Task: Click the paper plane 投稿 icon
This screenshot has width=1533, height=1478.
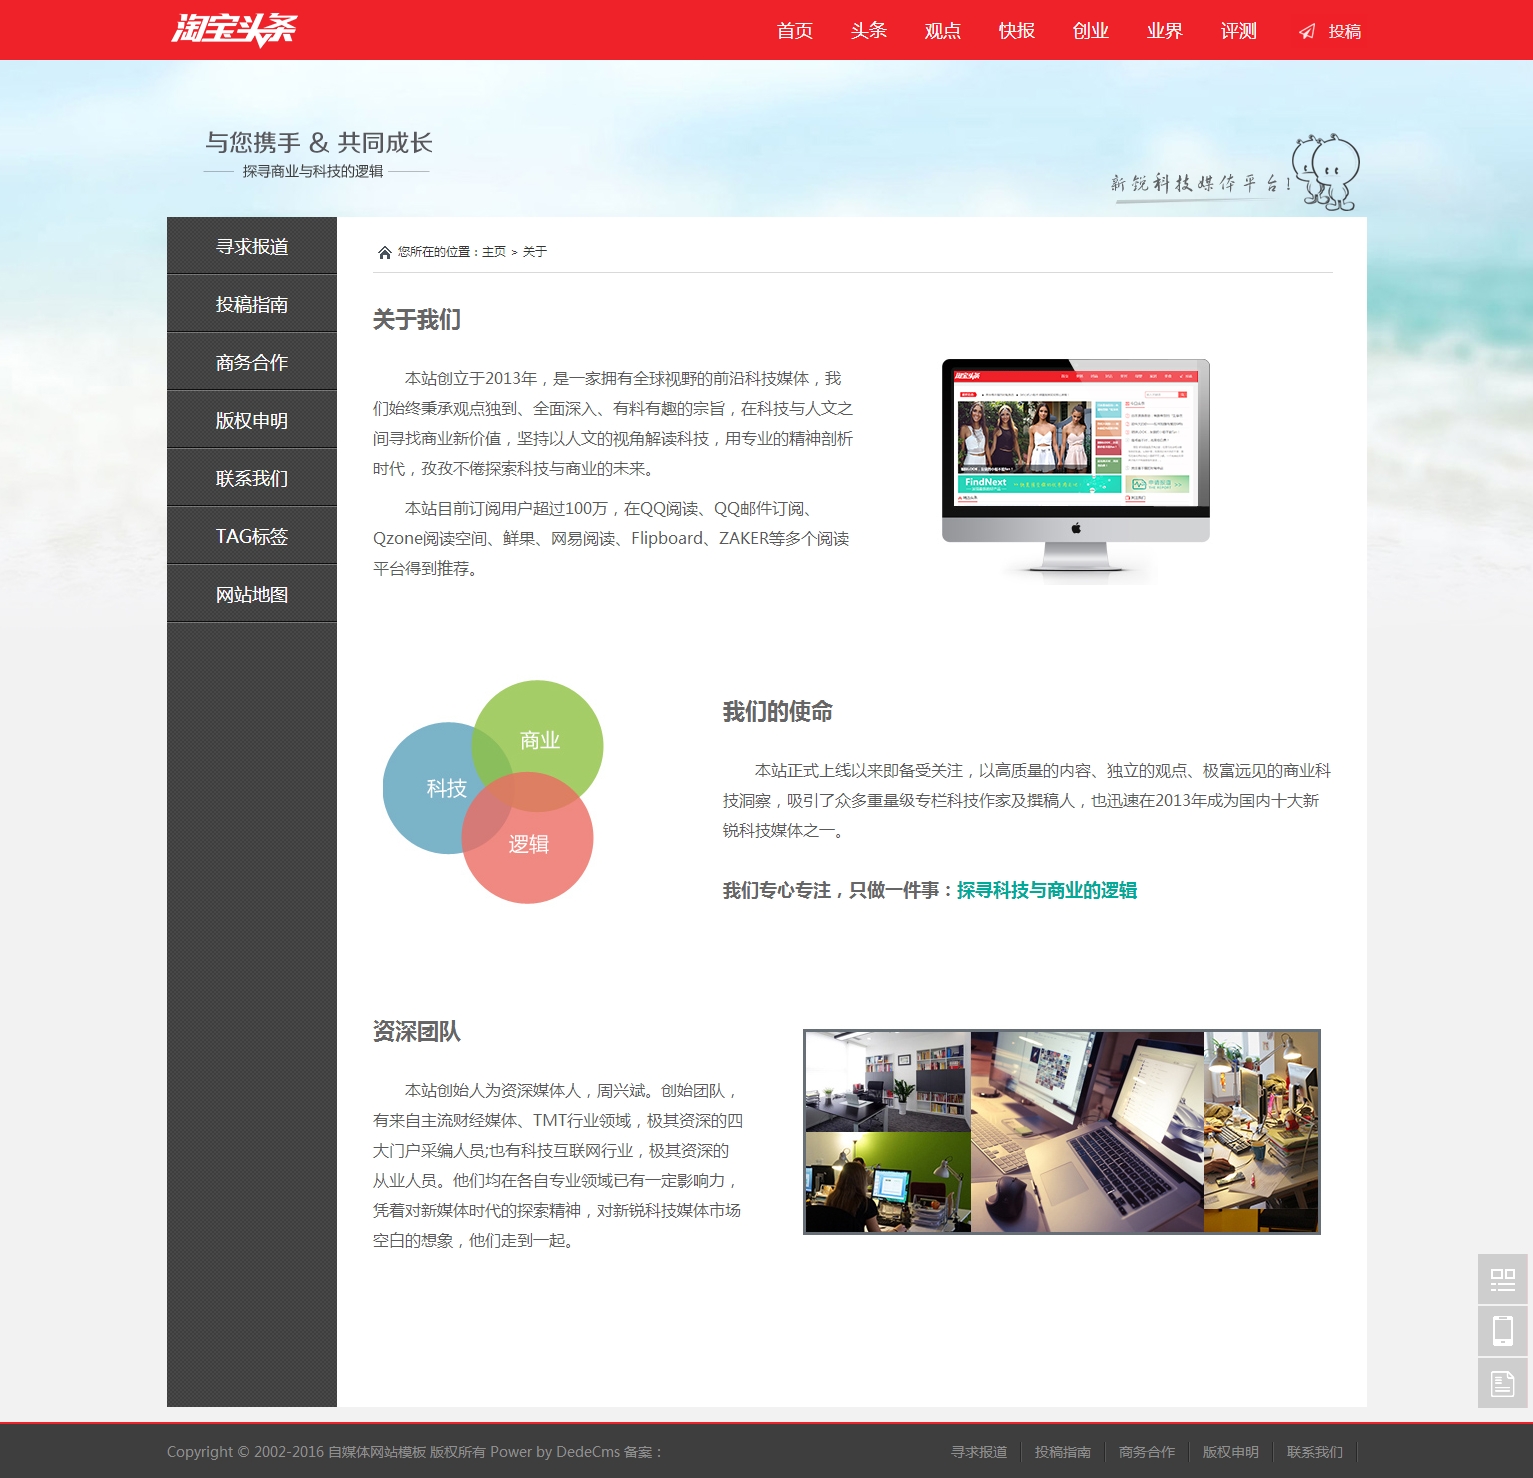Action: (x=1307, y=31)
